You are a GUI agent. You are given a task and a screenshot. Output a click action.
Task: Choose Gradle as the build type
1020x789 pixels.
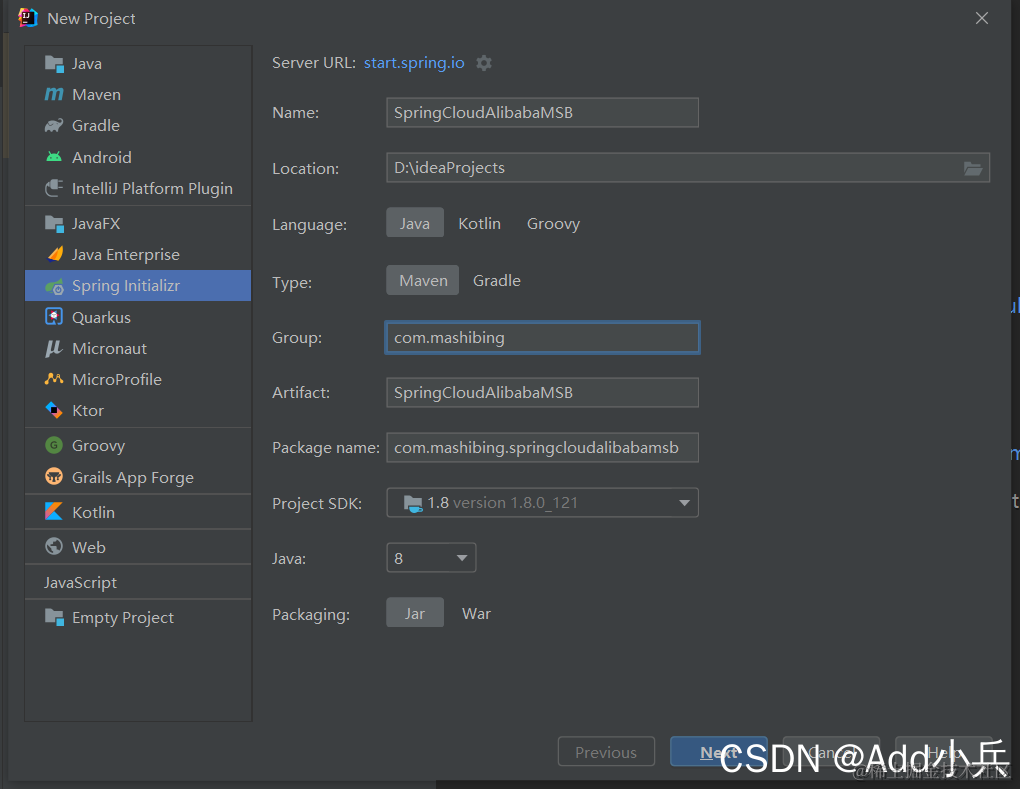pos(497,280)
